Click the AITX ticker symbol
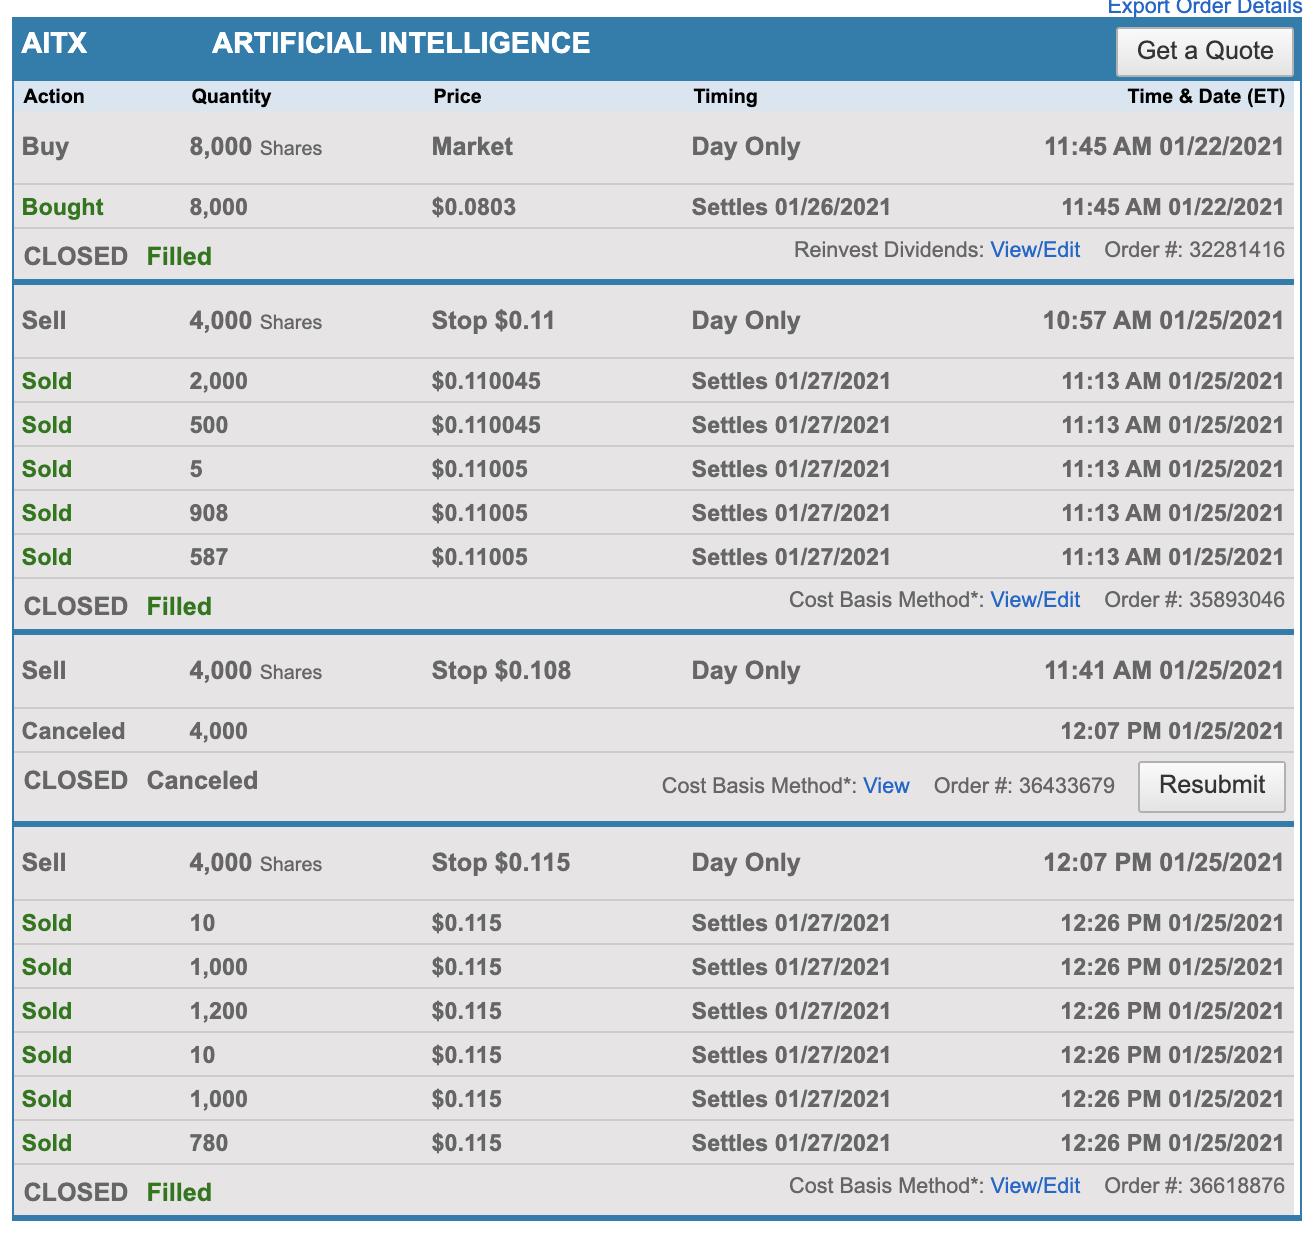Image resolution: width=1314 pixels, height=1246 pixels. 55,44
